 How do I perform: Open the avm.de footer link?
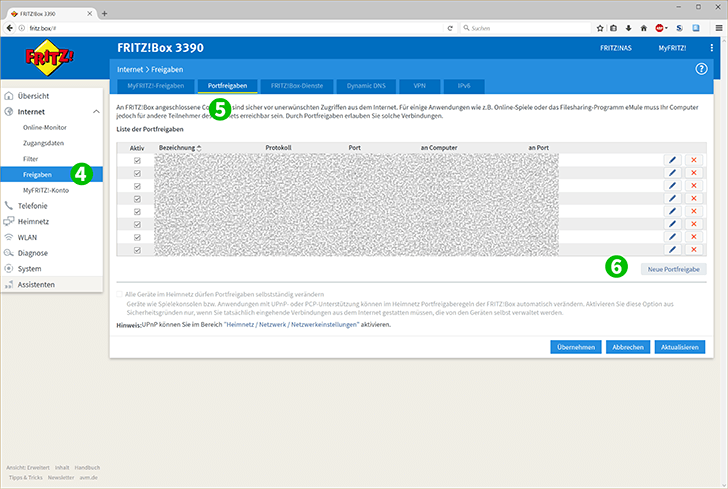point(88,477)
